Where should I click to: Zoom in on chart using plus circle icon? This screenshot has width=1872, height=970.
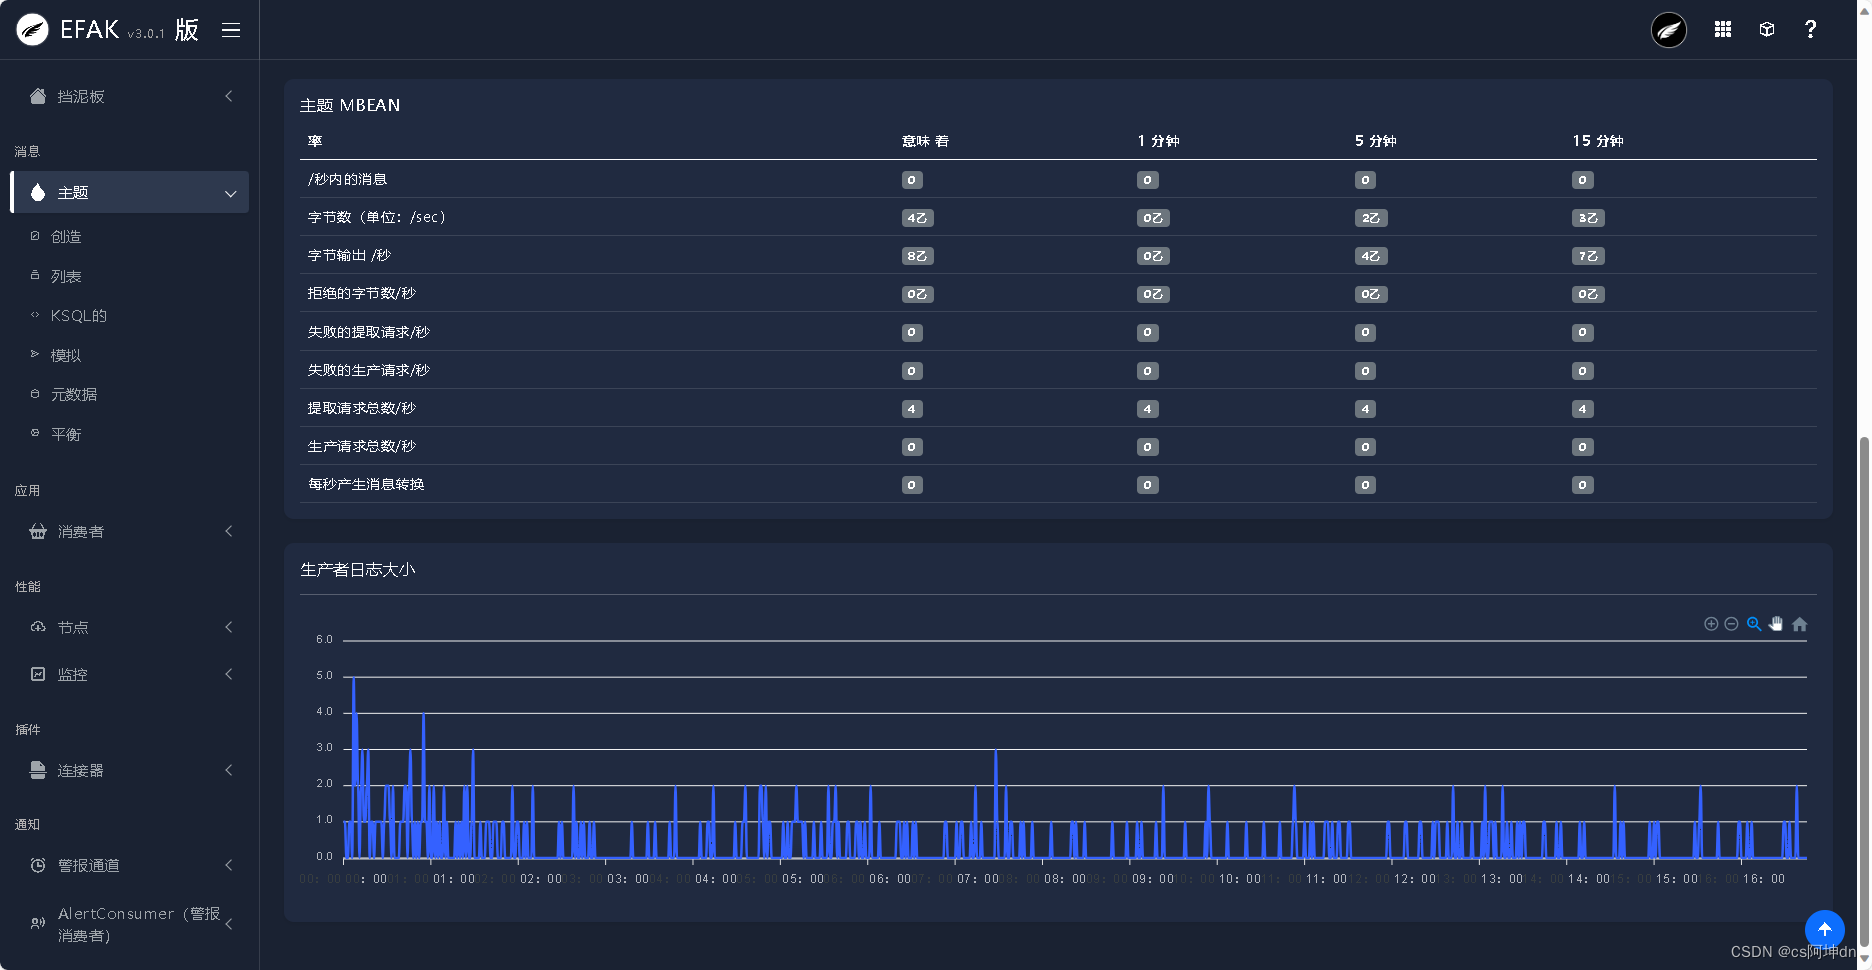pos(1710,623)
